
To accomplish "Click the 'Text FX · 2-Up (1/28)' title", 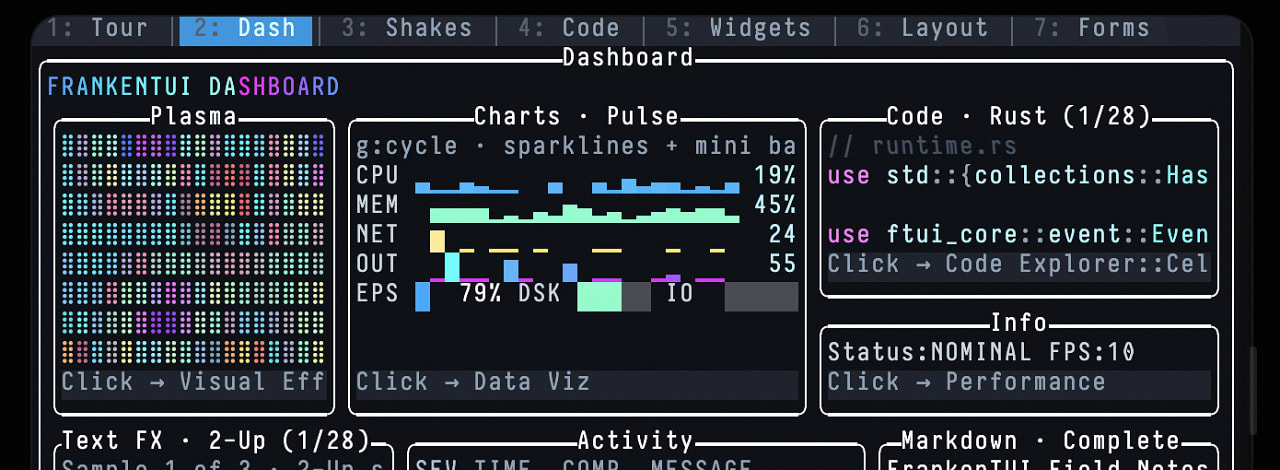I will [216, 441].
